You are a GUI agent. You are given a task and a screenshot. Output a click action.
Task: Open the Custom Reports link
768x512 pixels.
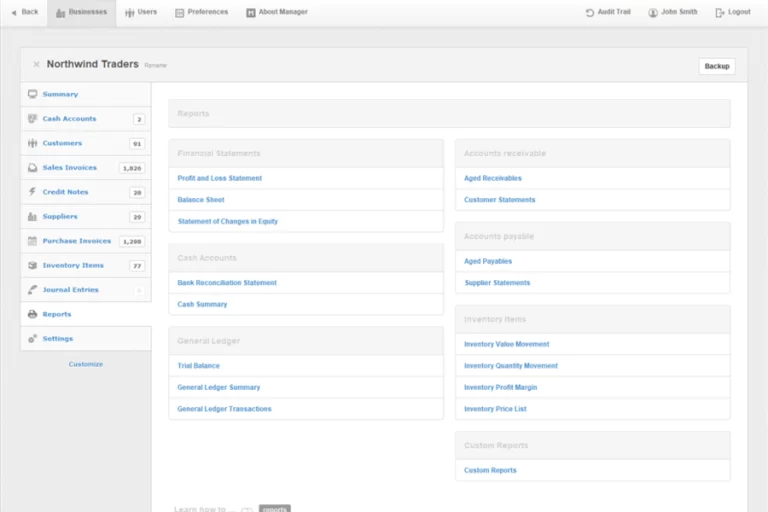[490, 470]
